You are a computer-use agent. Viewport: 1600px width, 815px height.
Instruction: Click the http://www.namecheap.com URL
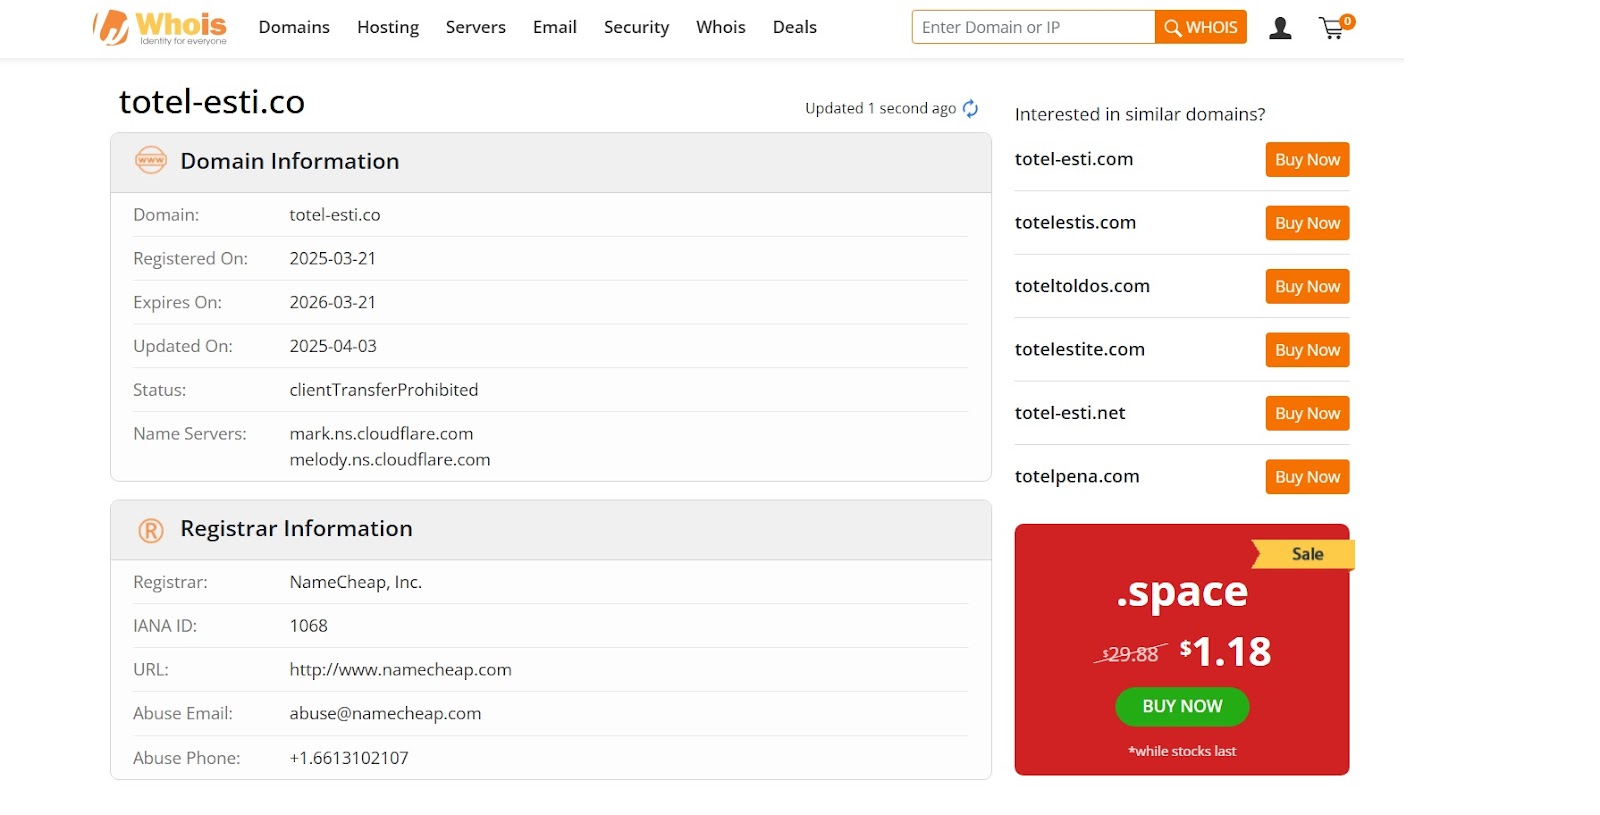(401, 670)
